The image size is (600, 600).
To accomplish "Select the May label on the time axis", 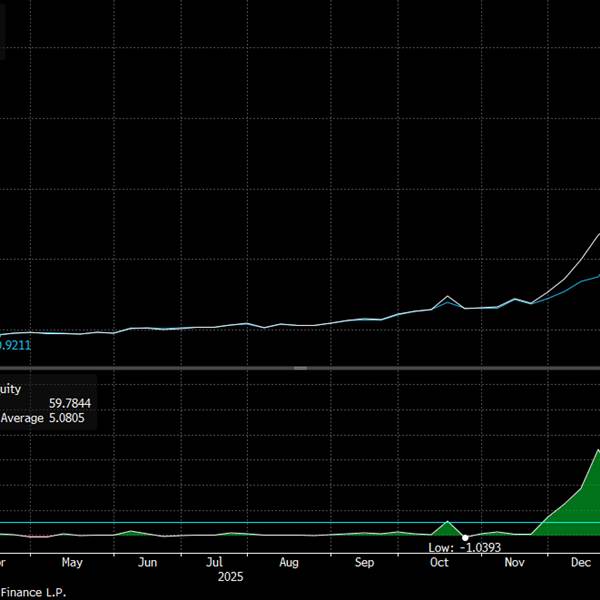I will 72,563.
